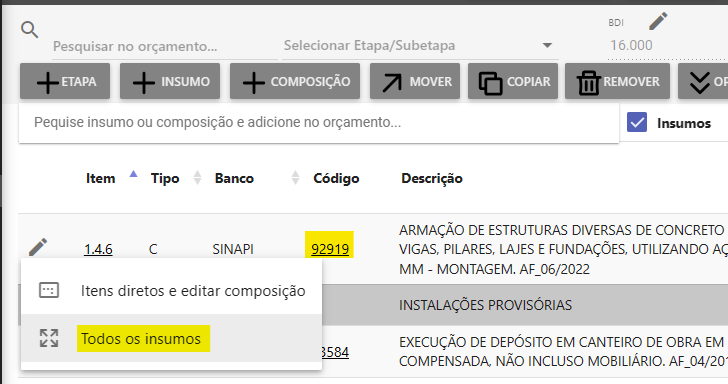Screen dimensions: 728x384
Task: Click the arrow icon on MOVER button
Action: (392, 83)
